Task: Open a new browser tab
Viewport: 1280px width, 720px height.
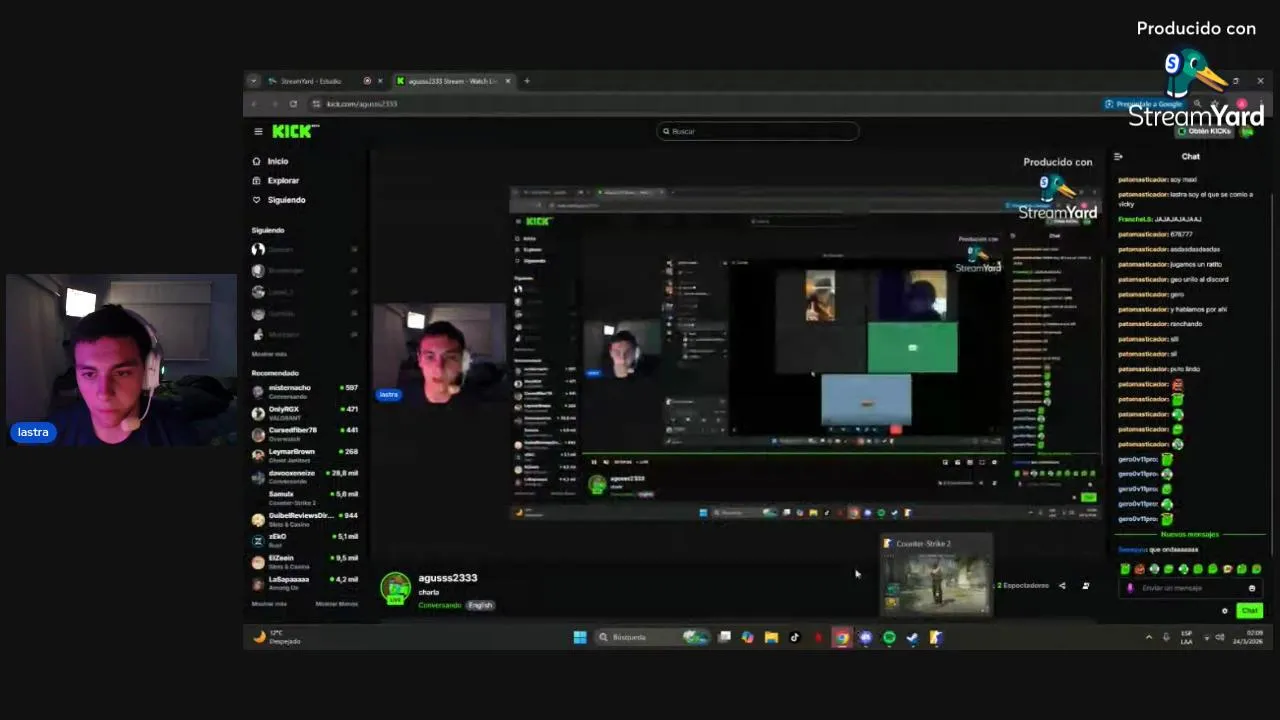Action: (x=527, y=81)
